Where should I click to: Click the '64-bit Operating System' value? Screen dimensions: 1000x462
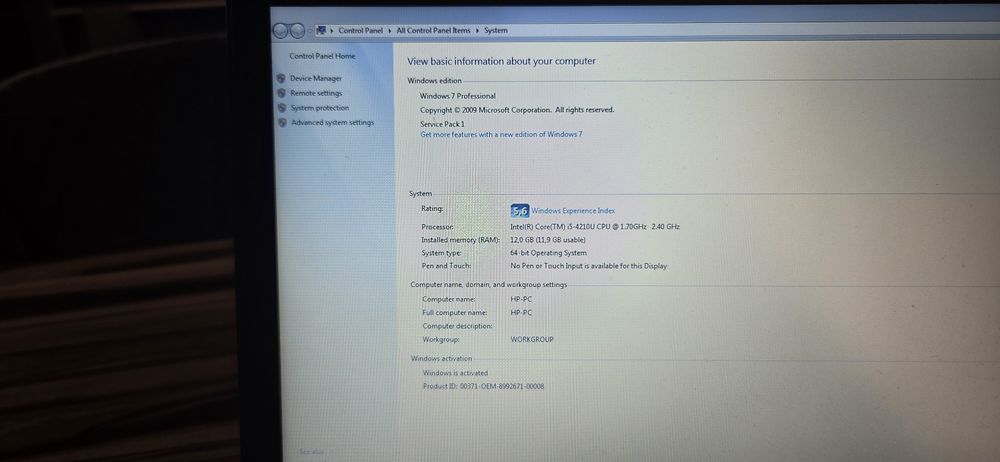548,253
